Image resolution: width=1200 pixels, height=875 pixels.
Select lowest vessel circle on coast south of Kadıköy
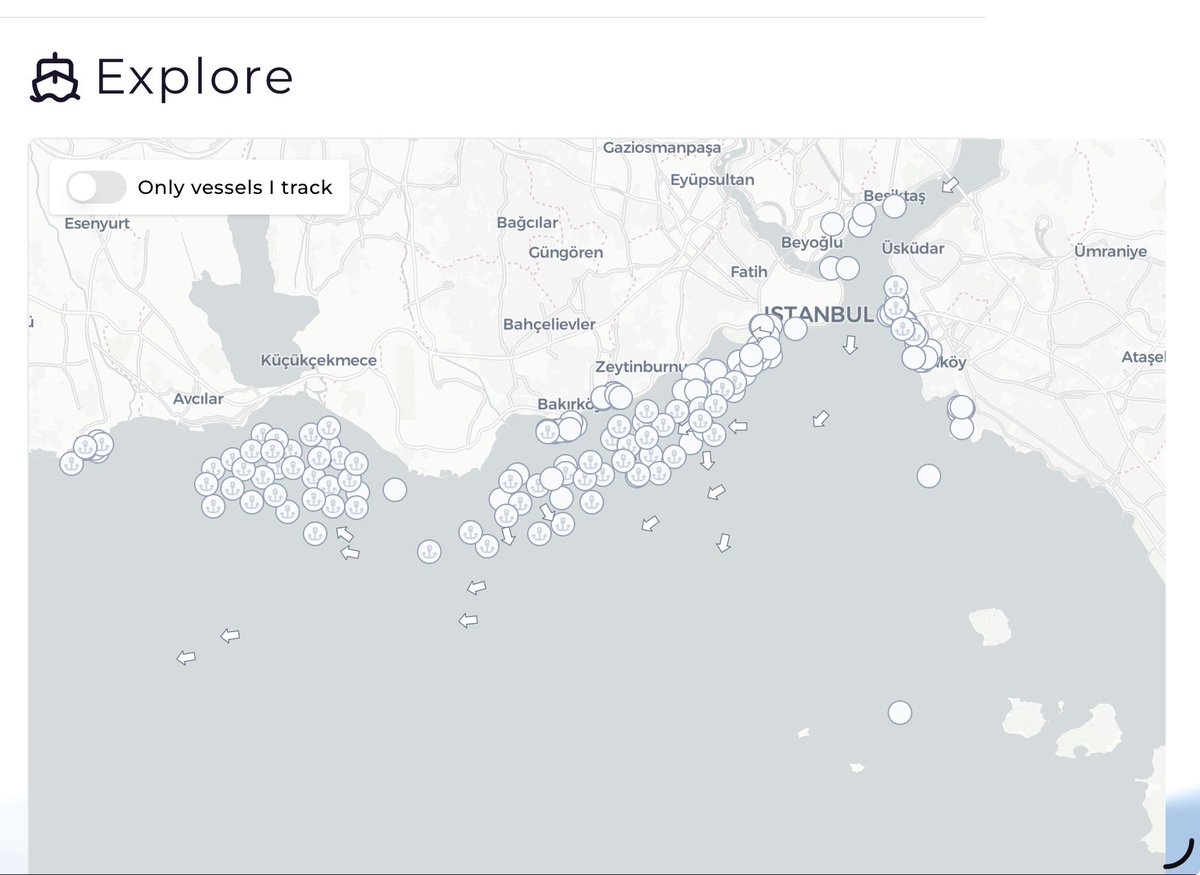click(x=961, y=428)
